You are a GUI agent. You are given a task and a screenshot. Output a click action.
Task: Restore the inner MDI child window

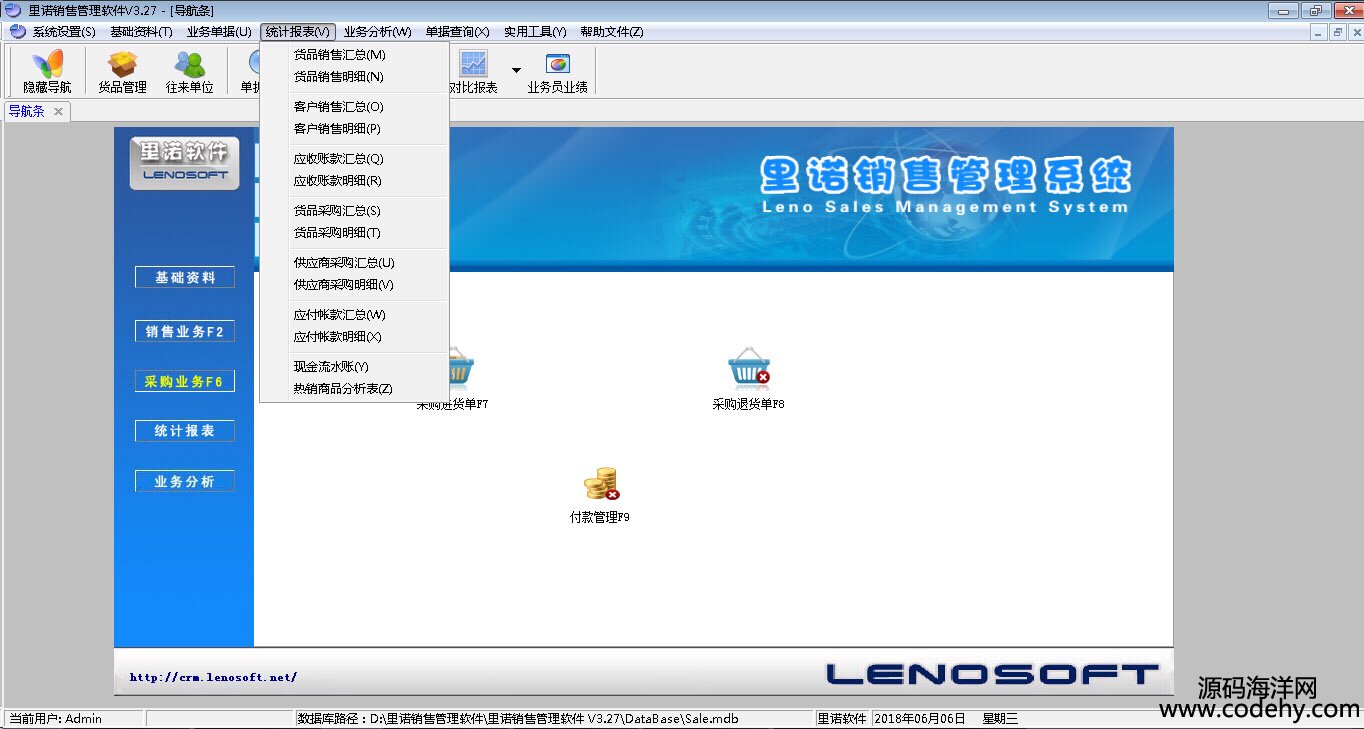point(1337,32)
